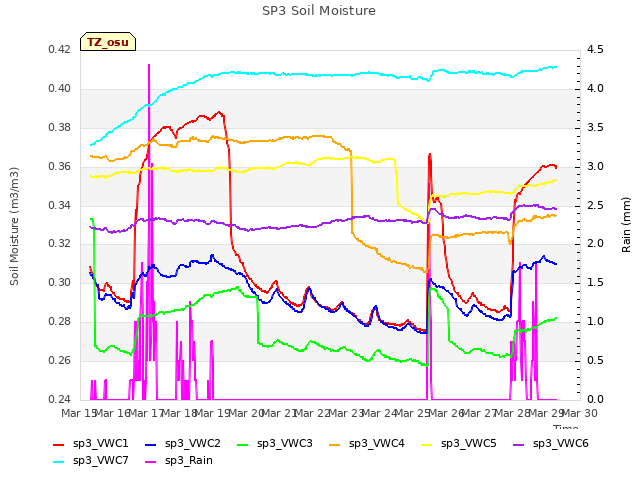
Task: Click the 2.0 right axis tick label
Action: coord(595,244)
